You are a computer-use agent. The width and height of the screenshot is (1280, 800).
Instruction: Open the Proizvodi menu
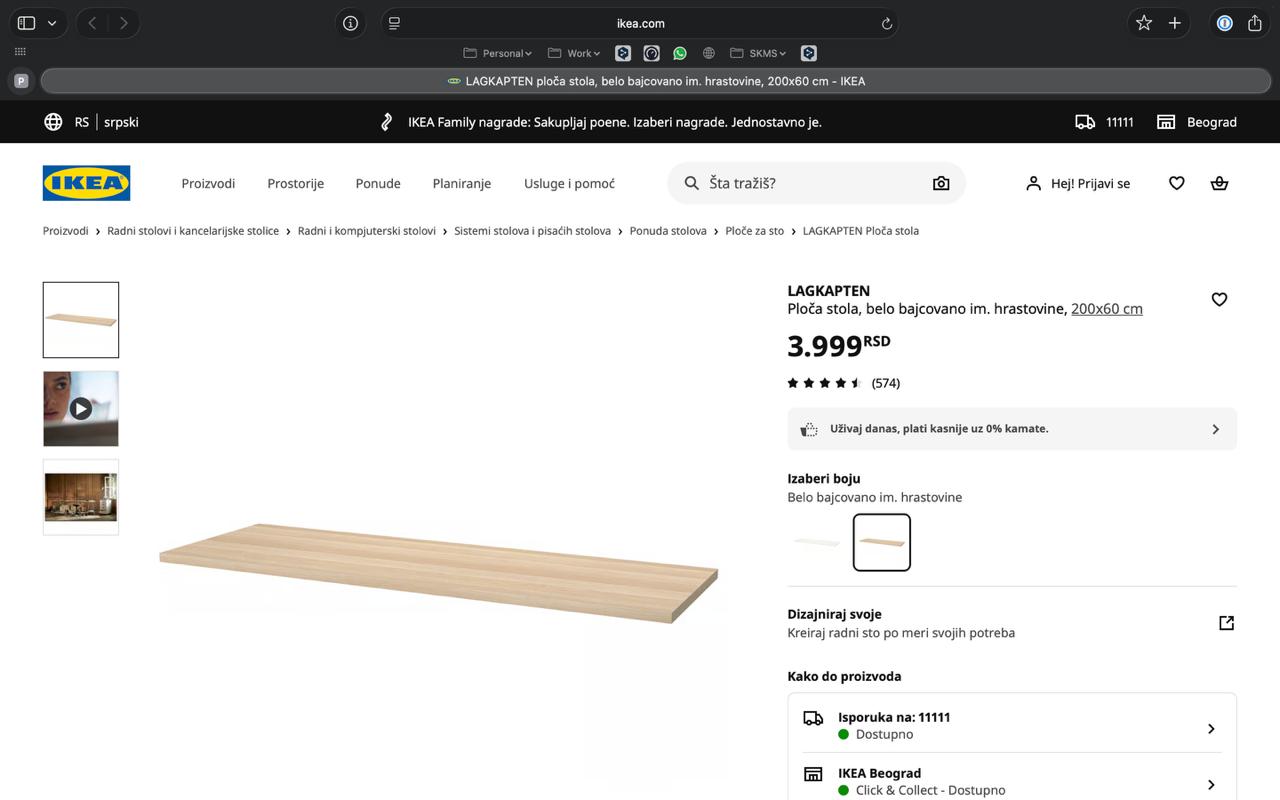[208, 183]
